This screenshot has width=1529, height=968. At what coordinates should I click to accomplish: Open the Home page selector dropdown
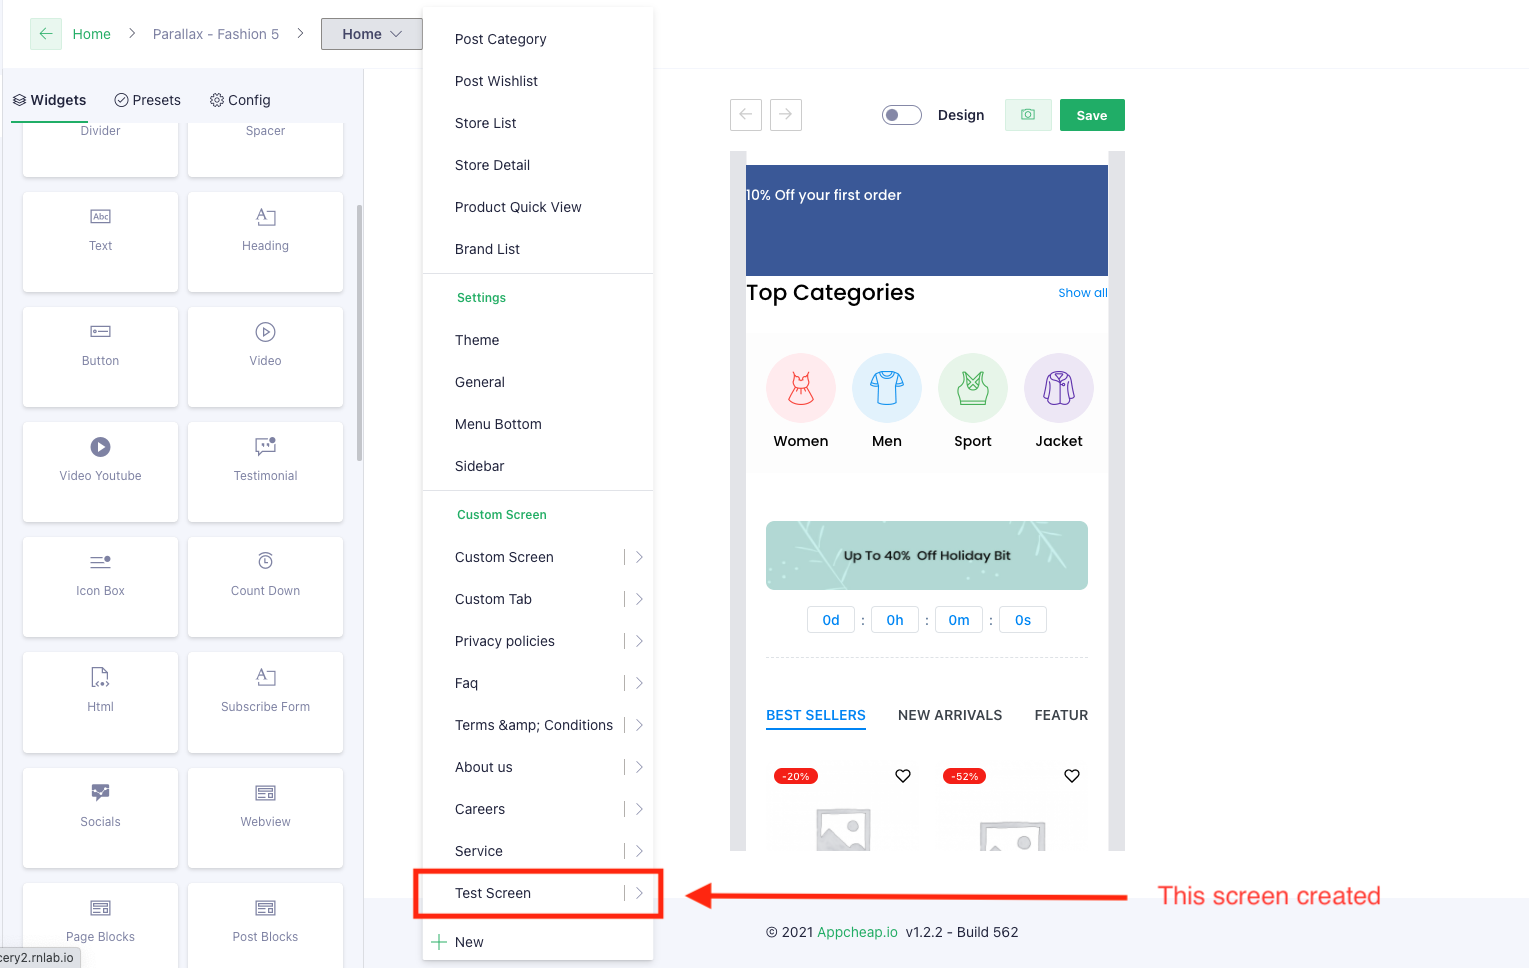click(x=371, y=33)
